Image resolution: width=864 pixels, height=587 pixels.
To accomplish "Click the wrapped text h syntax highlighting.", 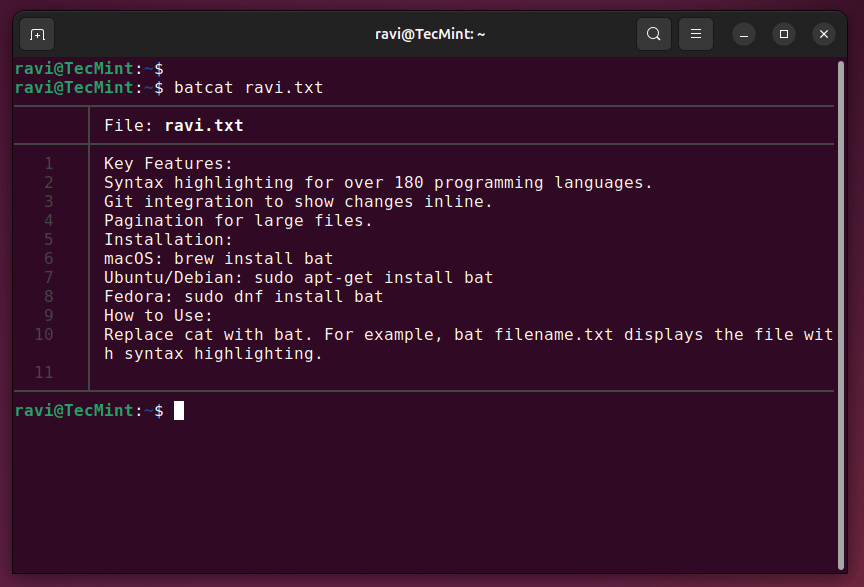I will [x=213, y=354].
